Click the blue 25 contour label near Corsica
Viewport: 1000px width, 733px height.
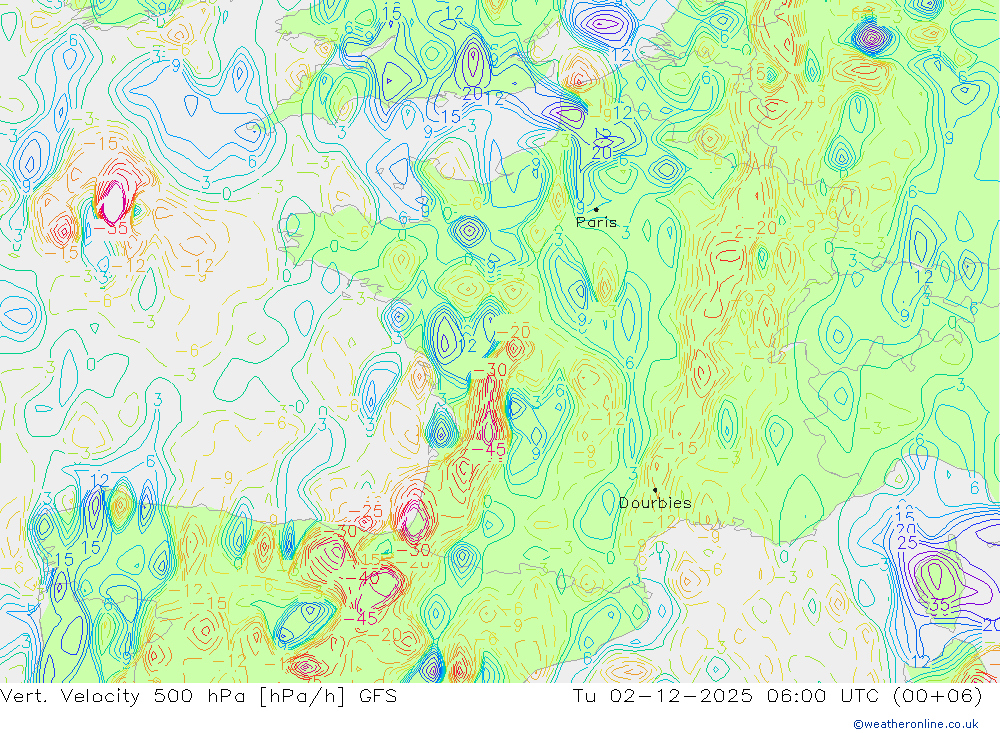[x=907, y=543]
